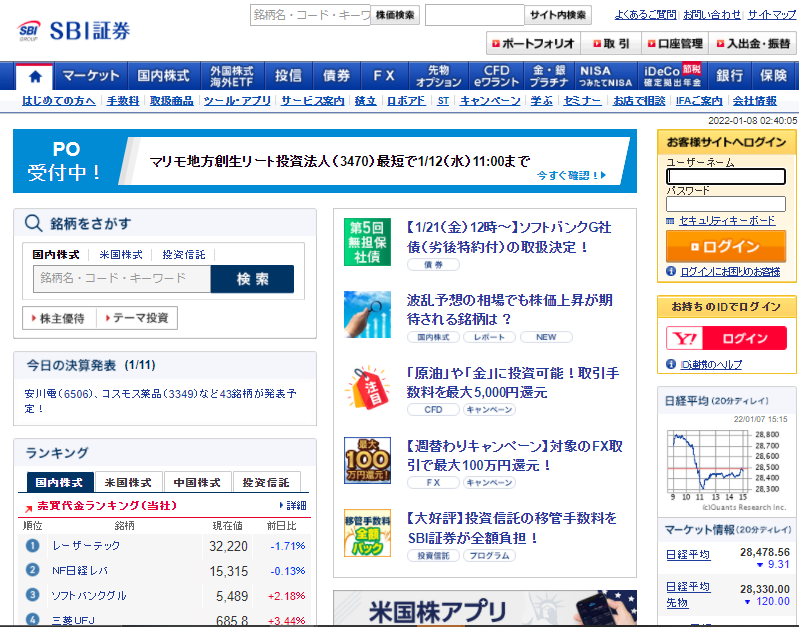The image size is (799, 627).
Task: Click the Yahoo Y! login icon
Action: [684, 338]
